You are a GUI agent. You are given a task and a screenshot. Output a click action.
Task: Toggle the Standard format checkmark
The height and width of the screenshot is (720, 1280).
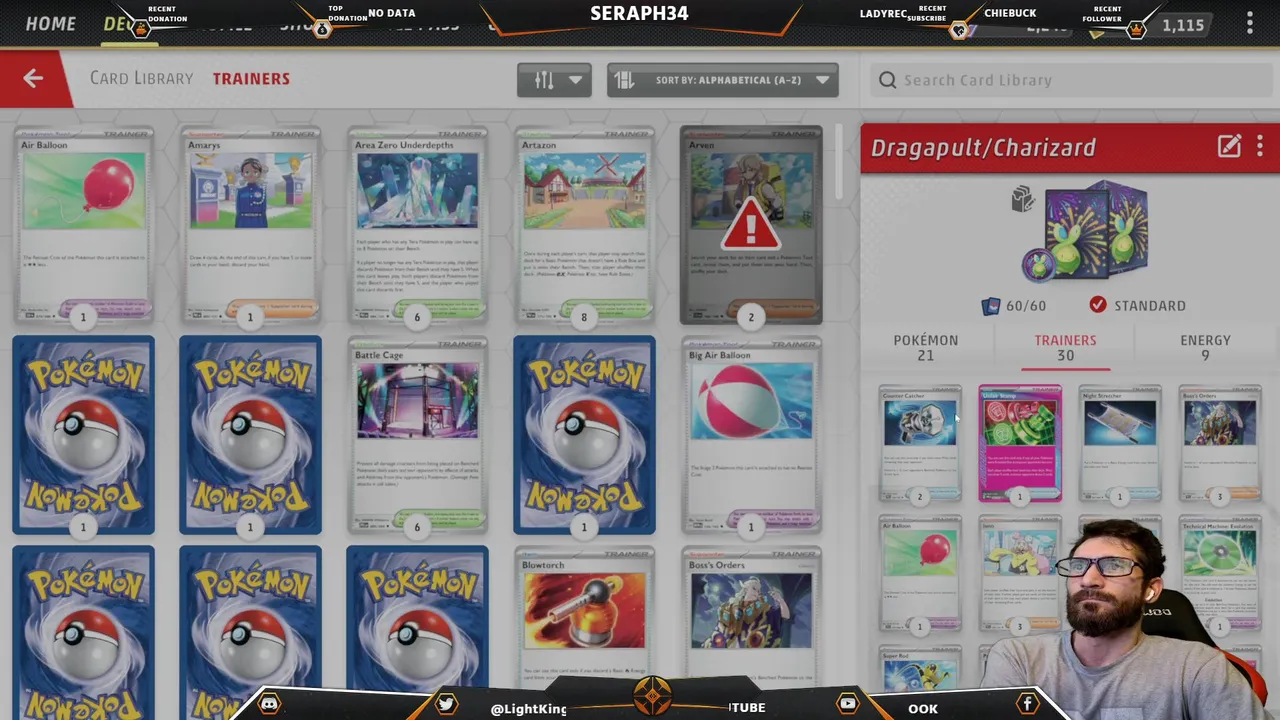[x=1098, y=305]
